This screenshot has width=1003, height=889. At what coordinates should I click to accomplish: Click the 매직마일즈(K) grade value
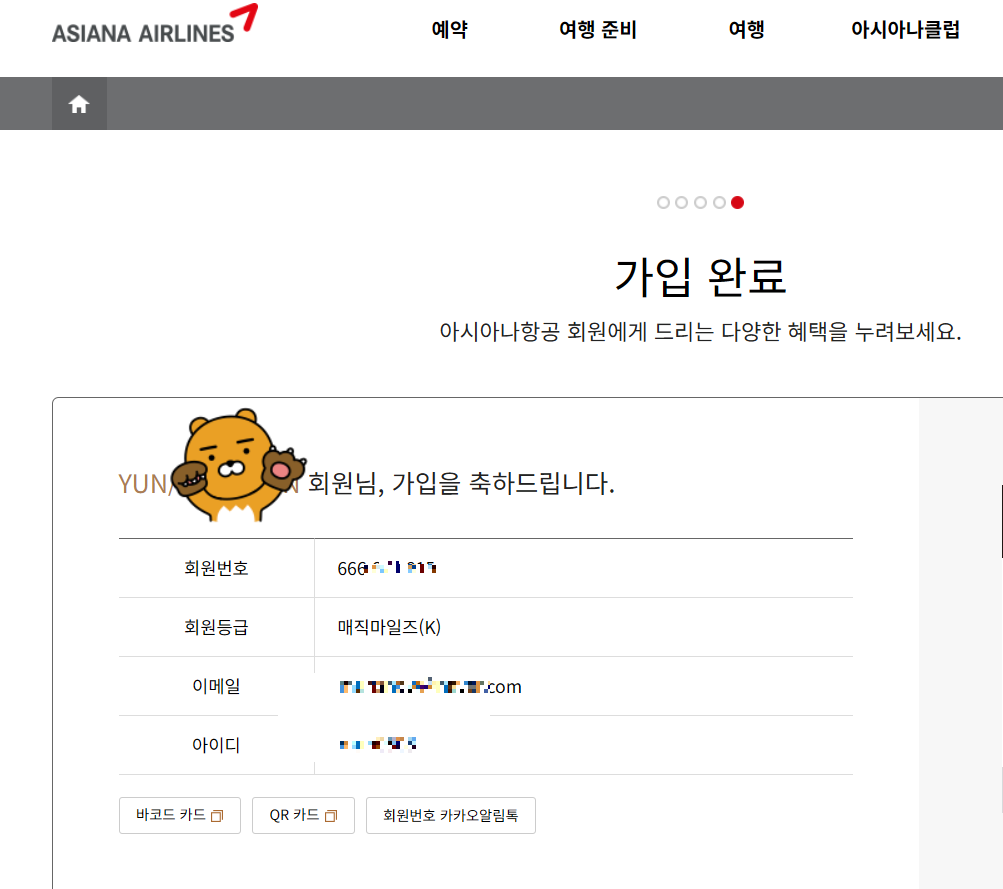coord(389,627)
